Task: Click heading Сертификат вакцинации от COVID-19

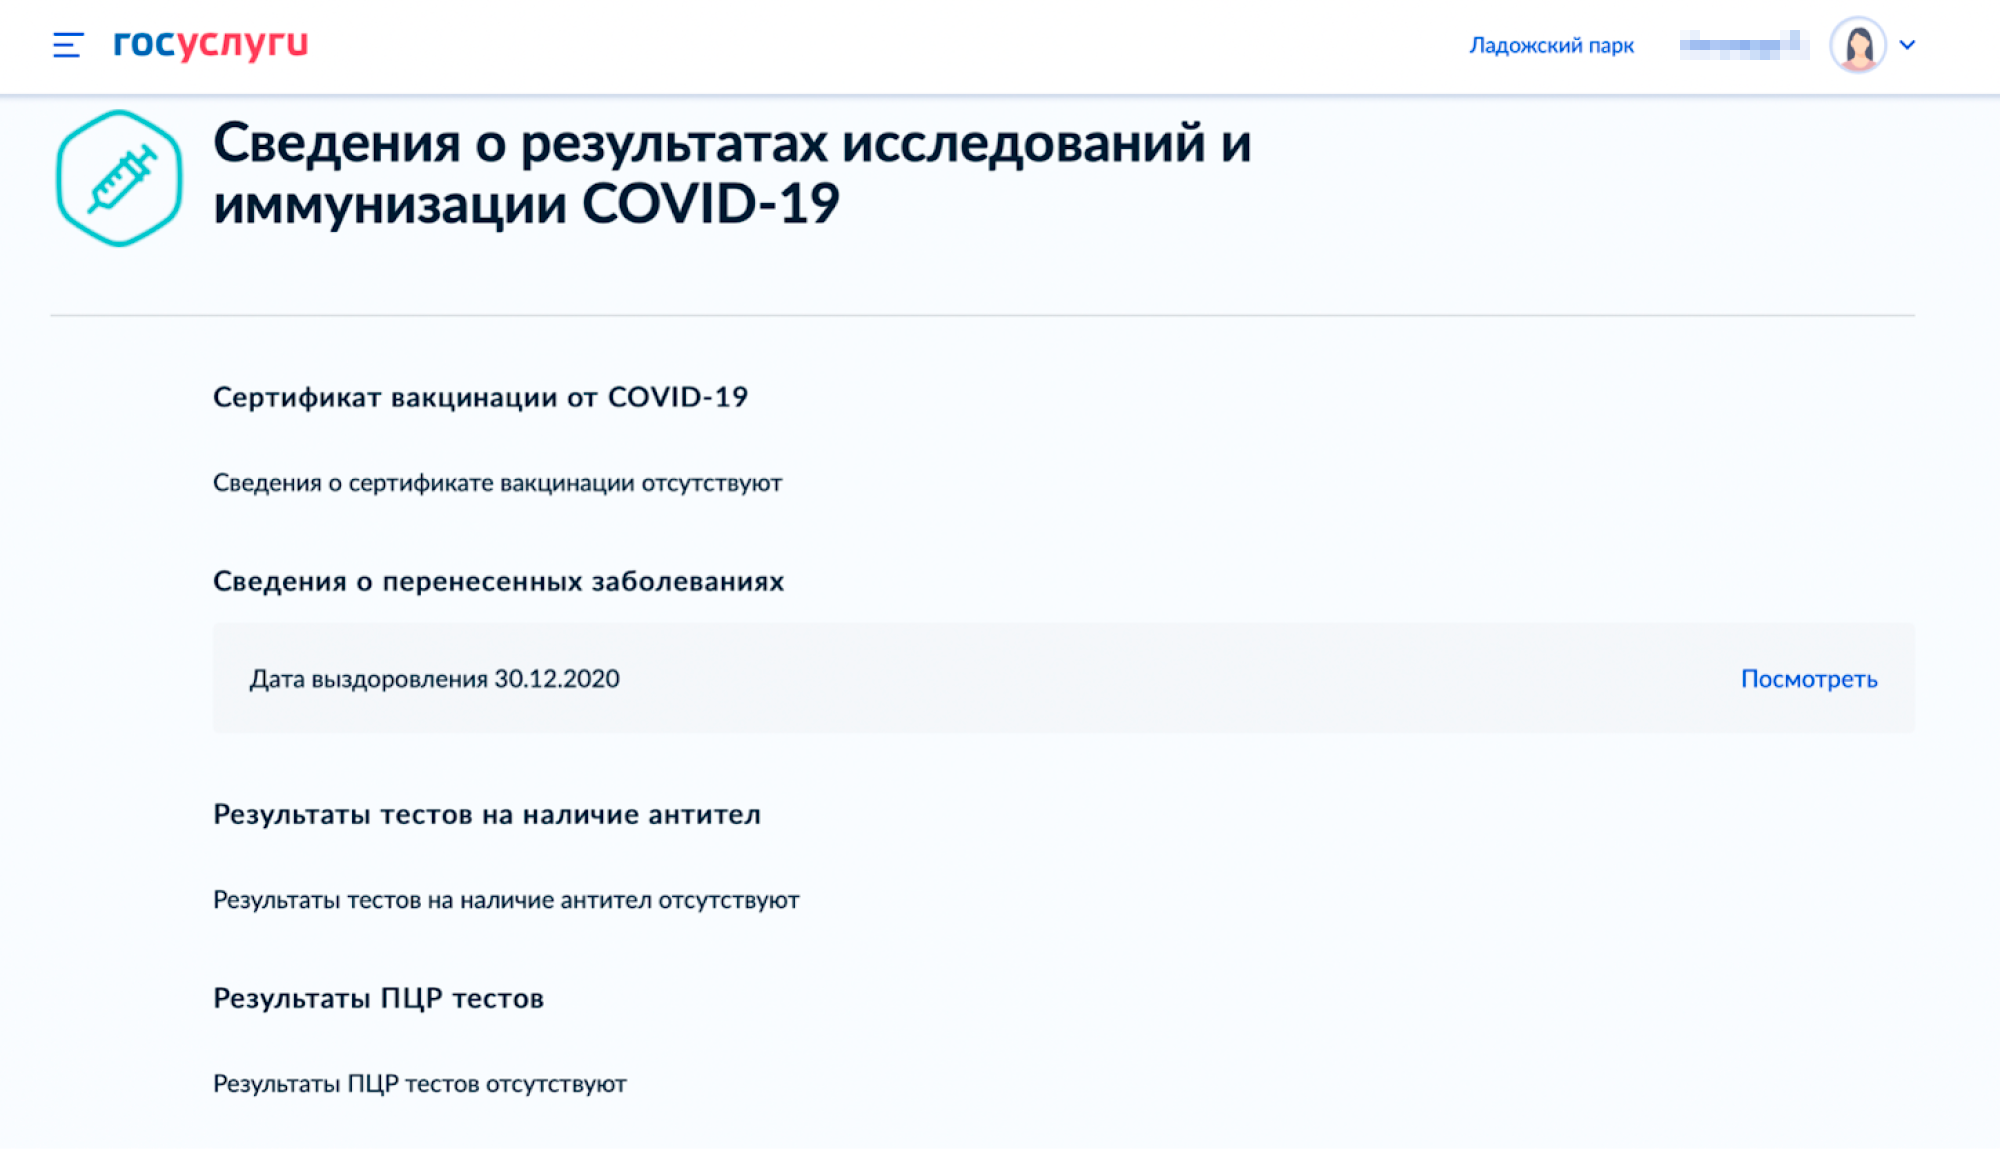Action: tap(480, 397)
